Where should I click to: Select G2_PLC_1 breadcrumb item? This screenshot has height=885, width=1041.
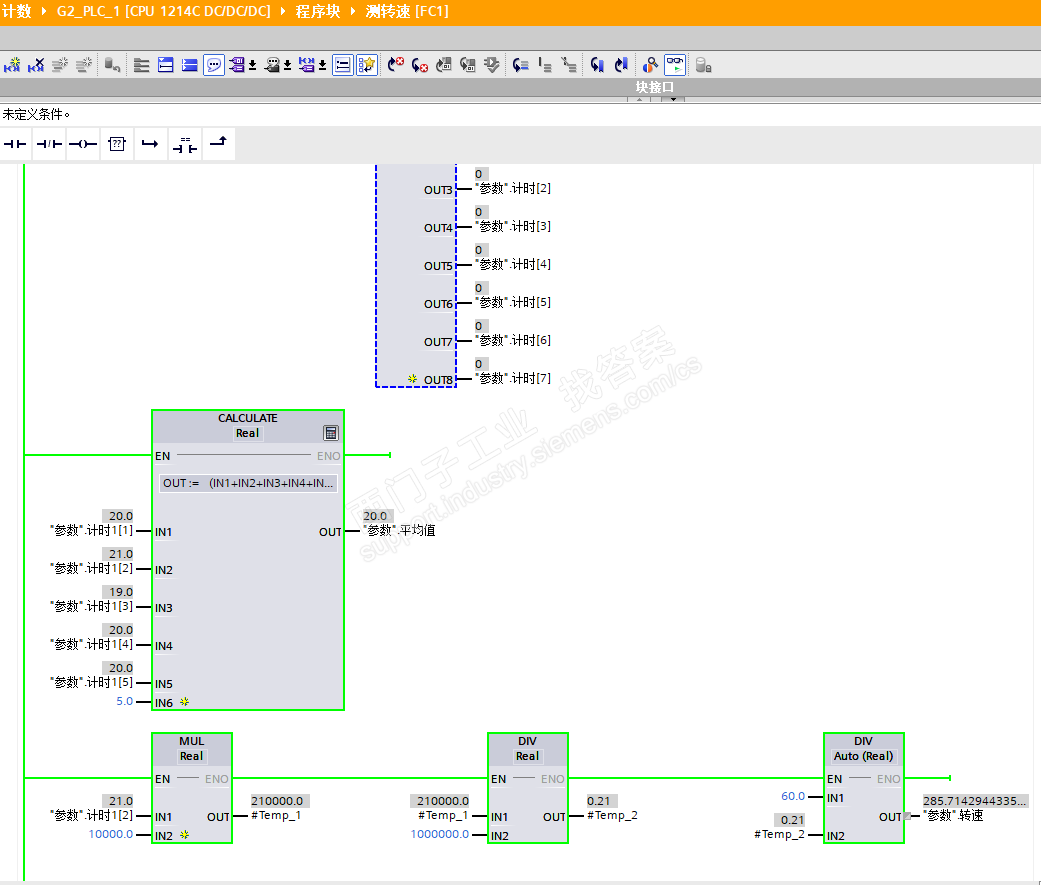[x=163, y=11]
